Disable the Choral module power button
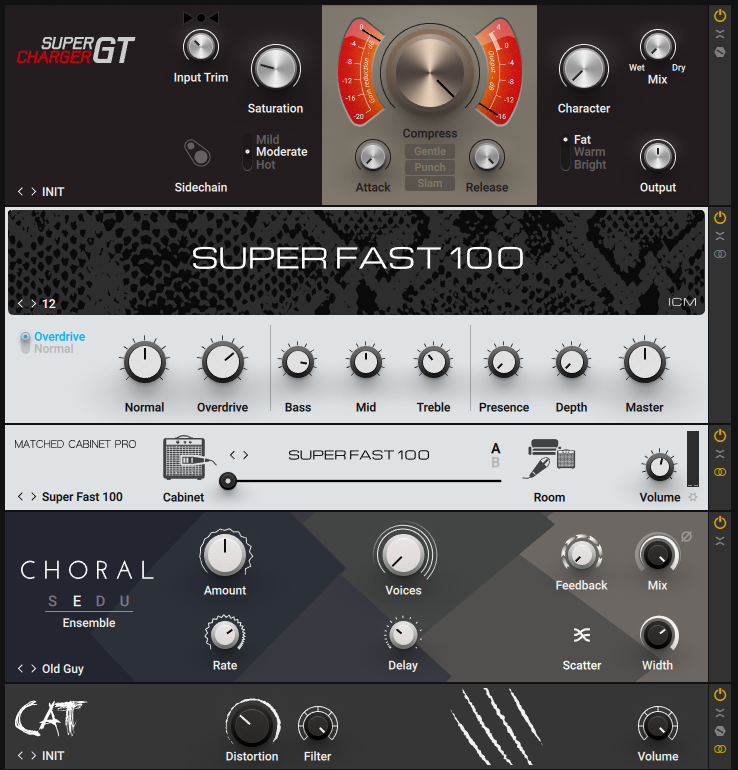Viewport: 738px width, 770px height. pyautogui.click(x=720, y=522)
